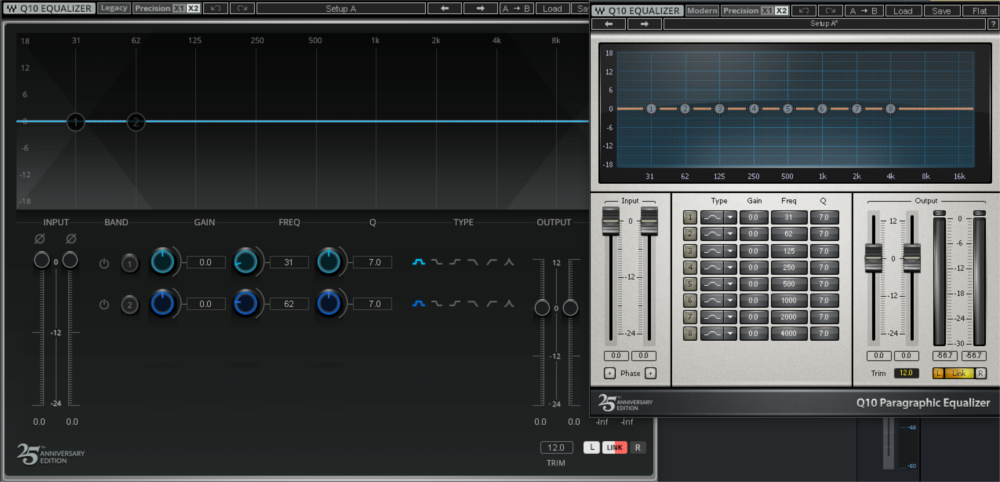Screen dimensions: 1000x482
Task: Toggle band 1 power in dark window
Action: [x=104, y=263]
